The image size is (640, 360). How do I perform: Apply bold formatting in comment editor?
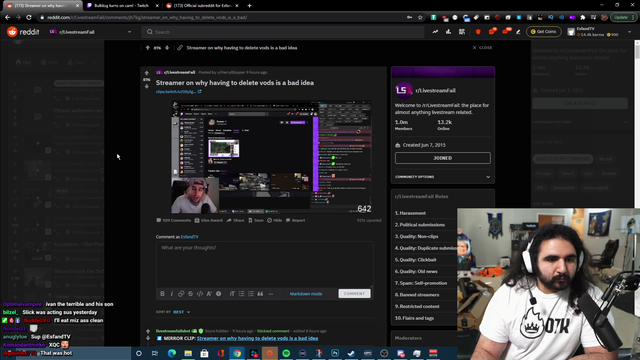pyautogui.click(x=162, y=294)
